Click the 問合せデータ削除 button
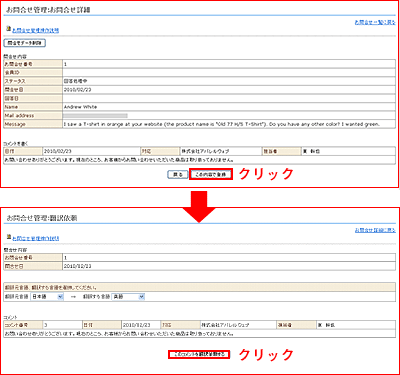 click(x=25, y=43)
